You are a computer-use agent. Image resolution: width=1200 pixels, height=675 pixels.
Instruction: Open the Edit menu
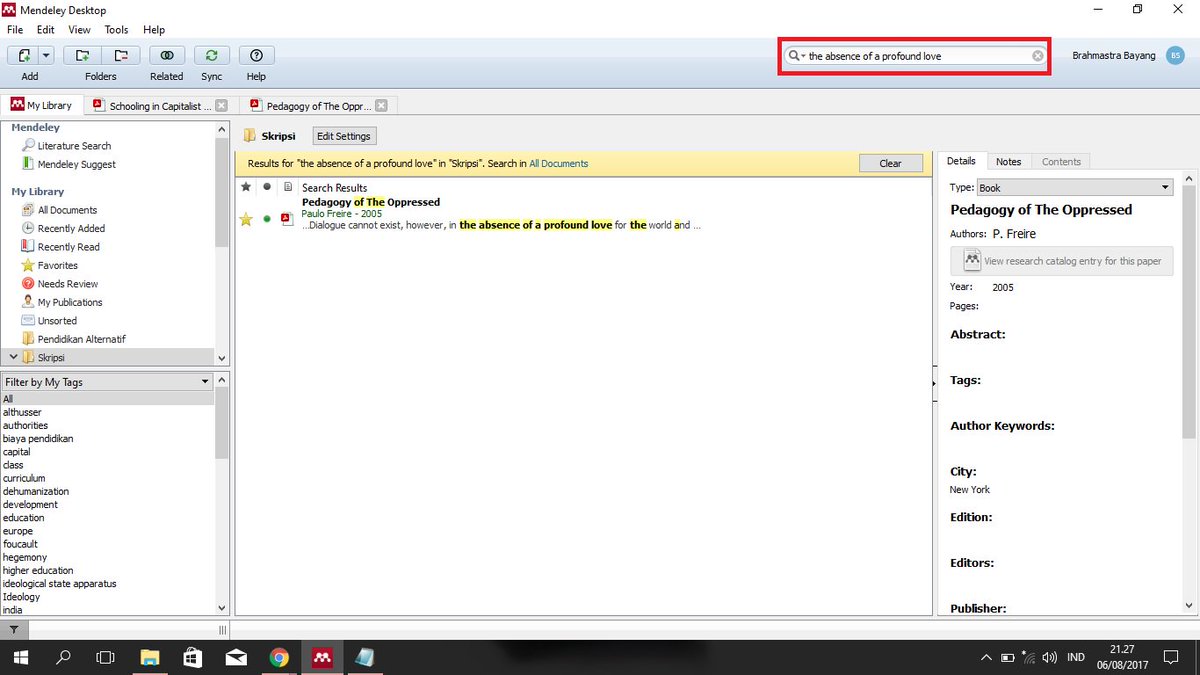(46, 30)
